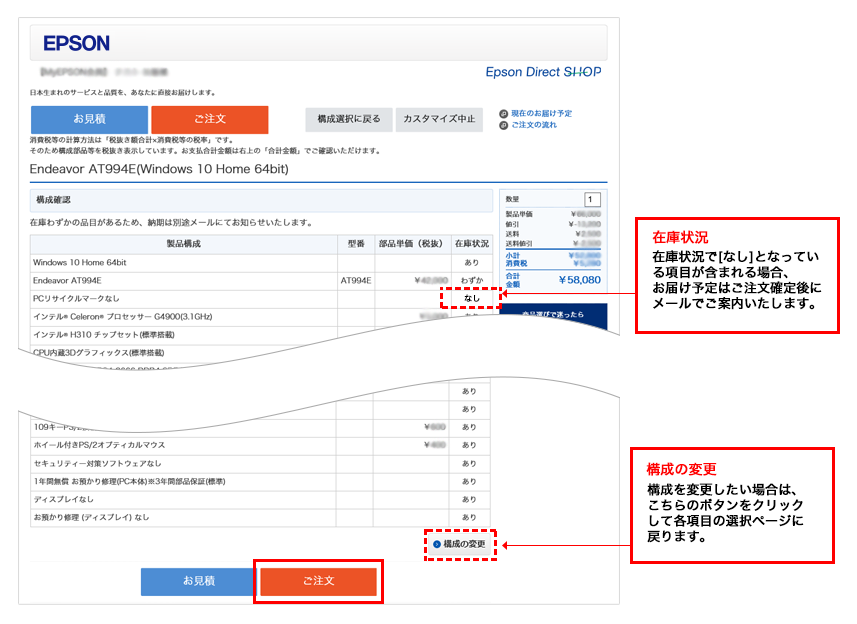
Task: Click the Epson Direct SHOP logo
Action: [x=543, y=72]
